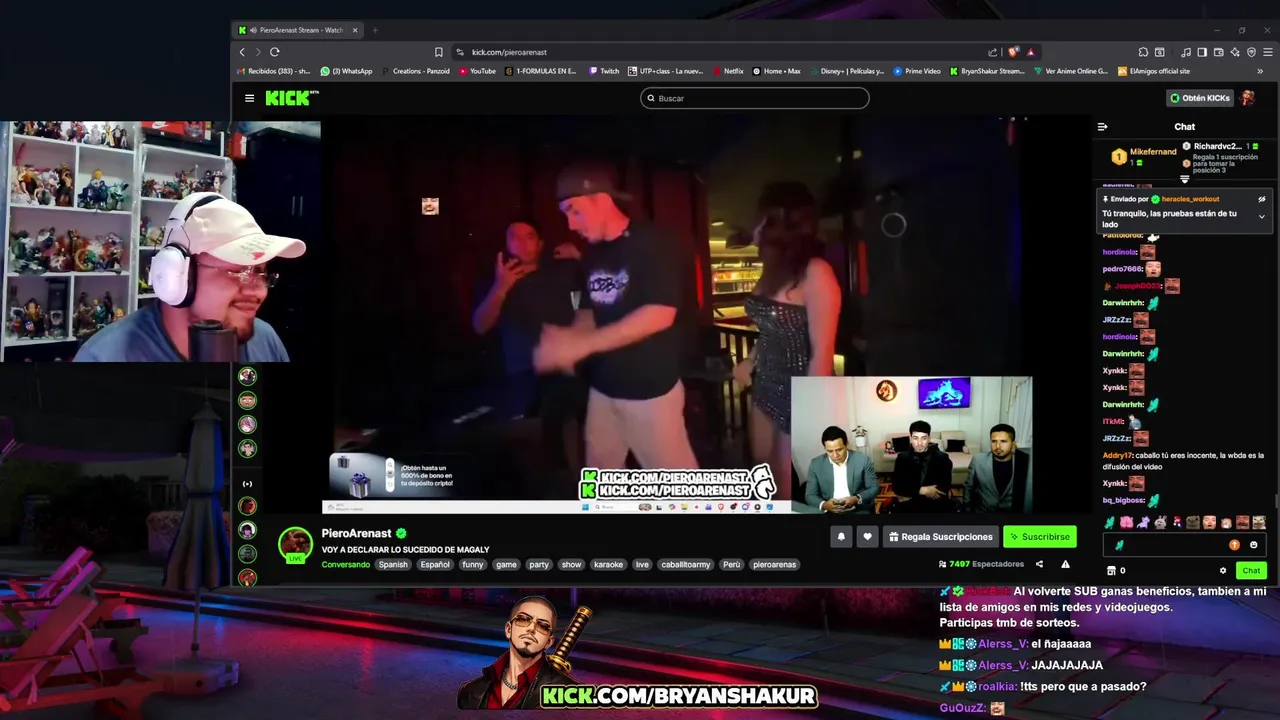Image resolution: width=1280 pixels, height=720 pixels.
Task: Select the Spanish tag
Action: click(x=393, y=565)
